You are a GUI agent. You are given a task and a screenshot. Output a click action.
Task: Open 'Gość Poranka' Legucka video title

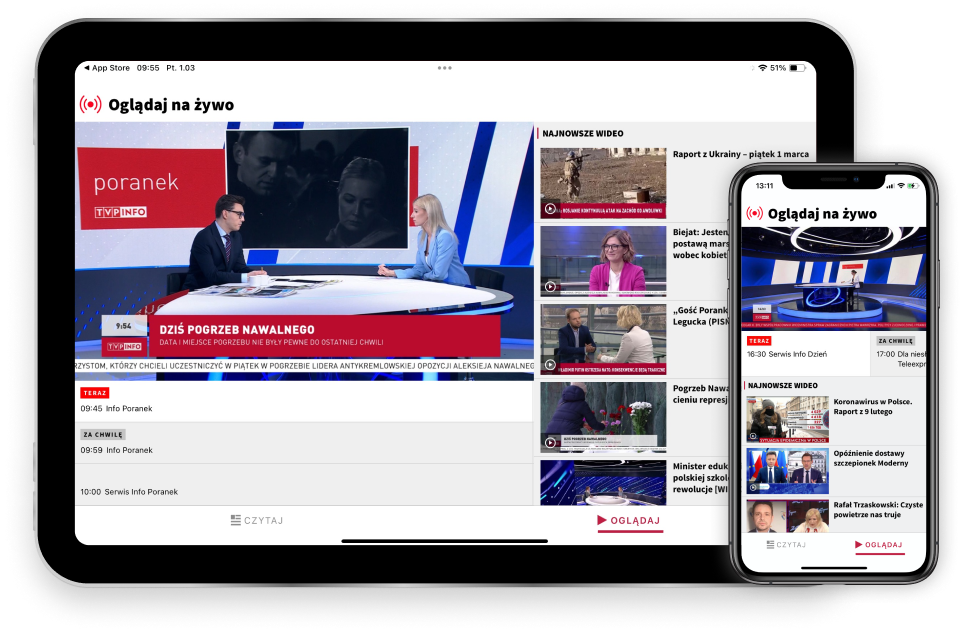coord(700,316)
